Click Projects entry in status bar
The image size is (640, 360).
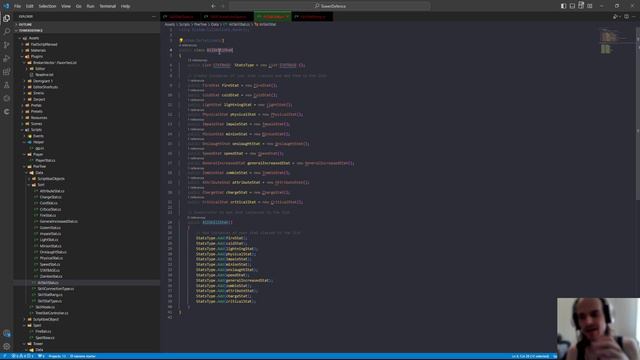point(57,356)
